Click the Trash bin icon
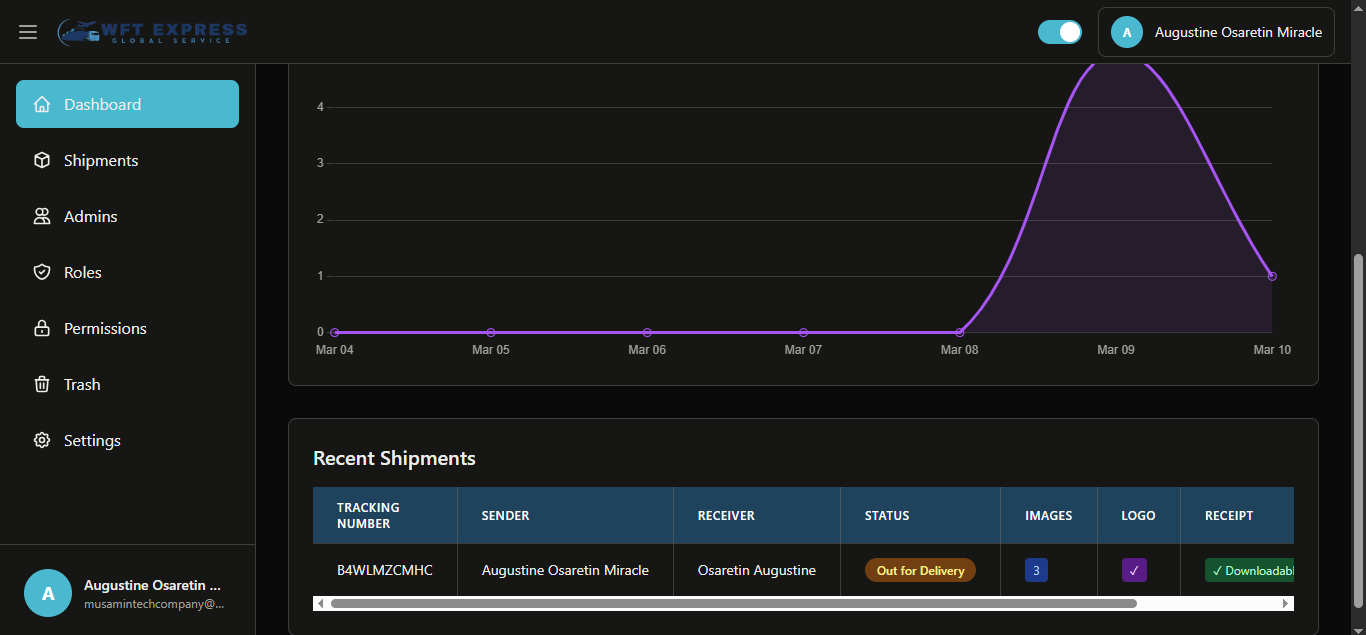 click(x=42, y=384)
